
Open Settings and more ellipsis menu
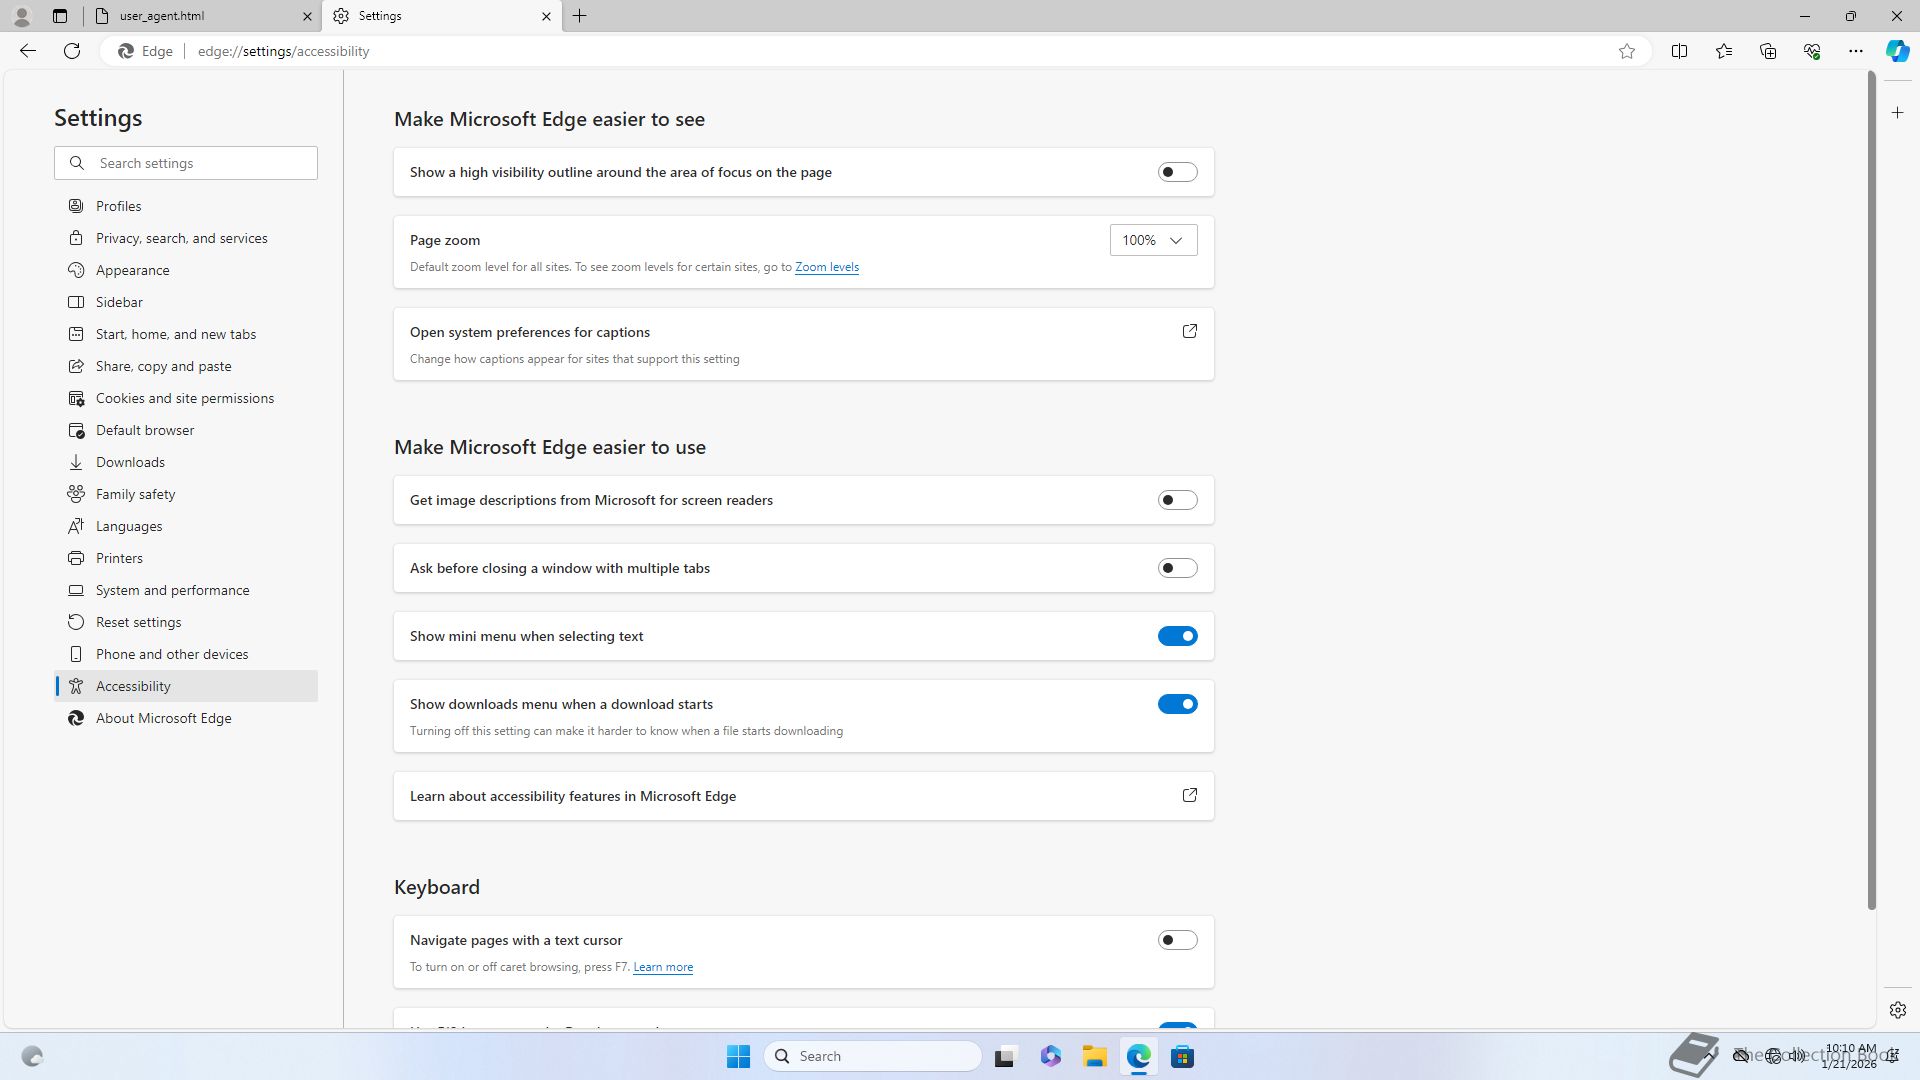(x=1855, y=51)
